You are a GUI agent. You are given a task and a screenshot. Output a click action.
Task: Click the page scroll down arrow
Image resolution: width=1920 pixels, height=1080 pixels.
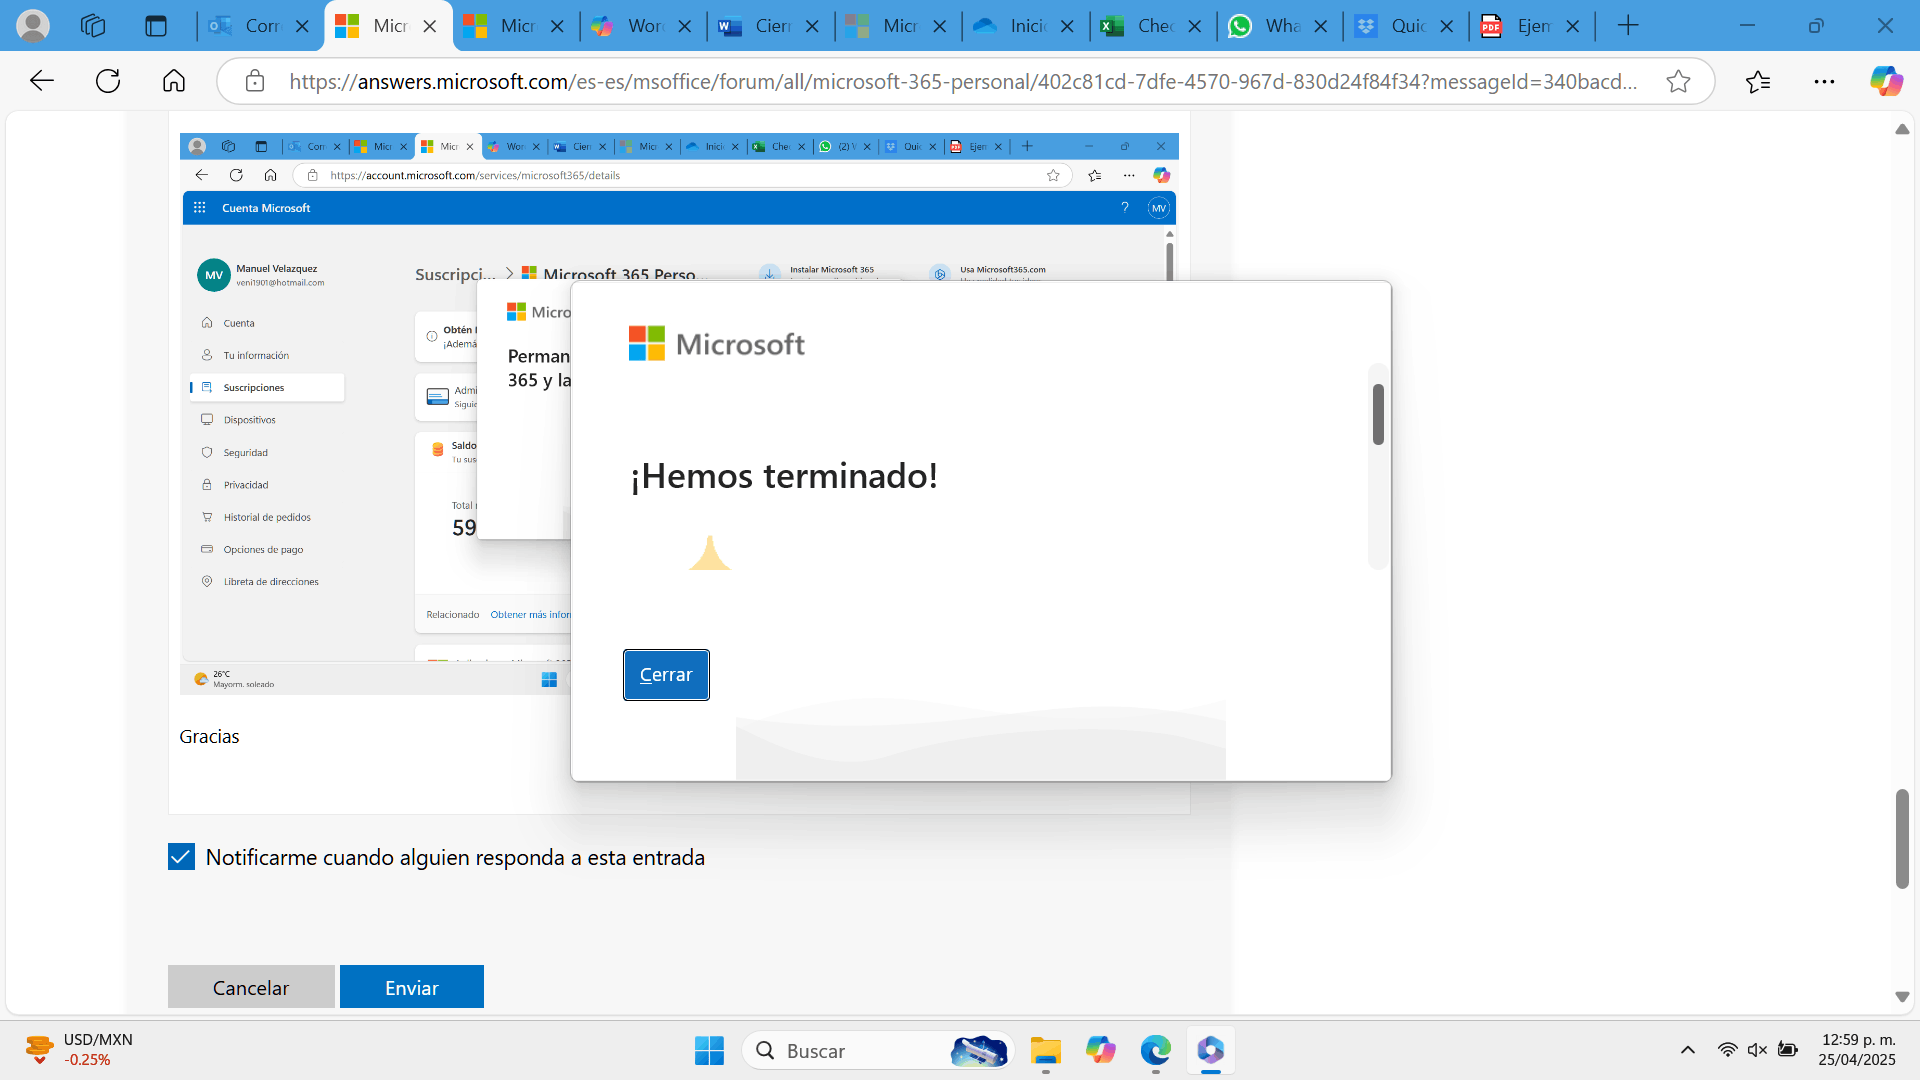1902,997
